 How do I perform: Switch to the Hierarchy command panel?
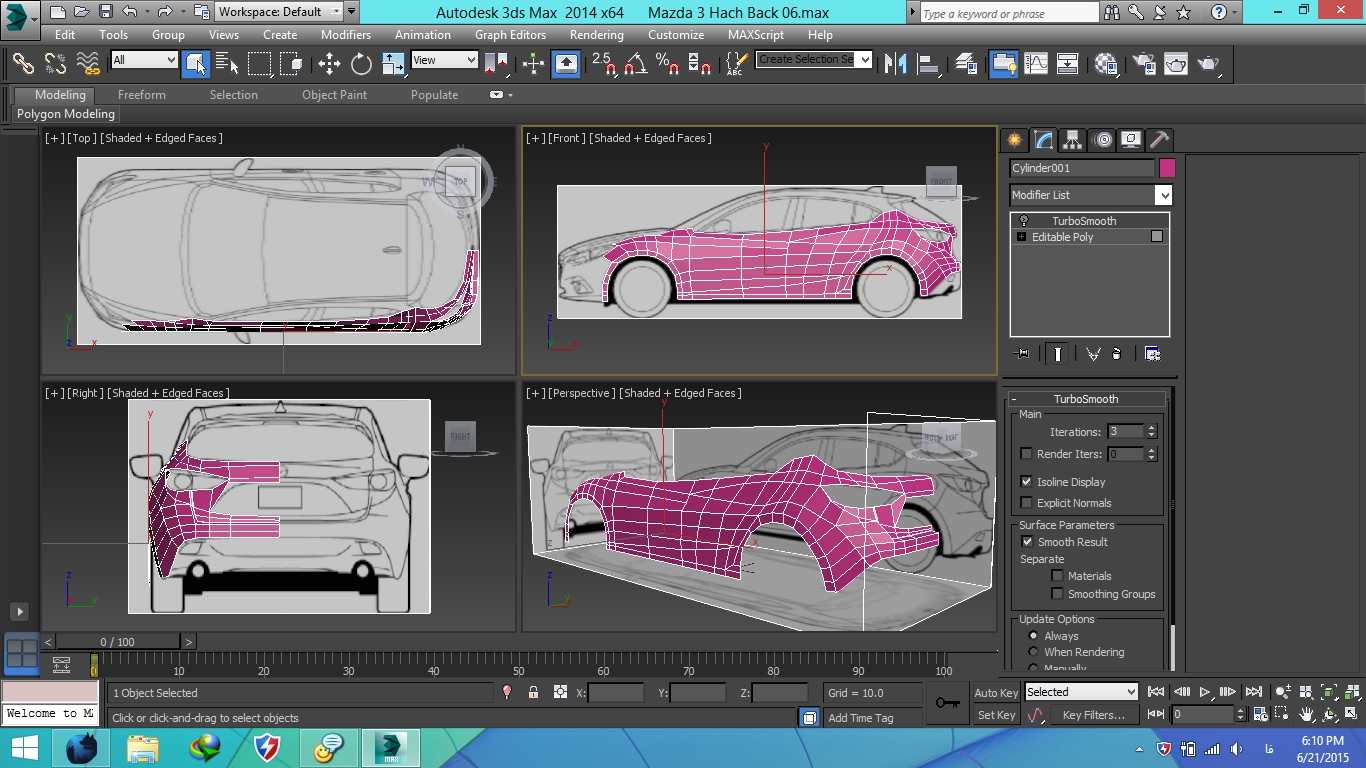coord(1073,140)
